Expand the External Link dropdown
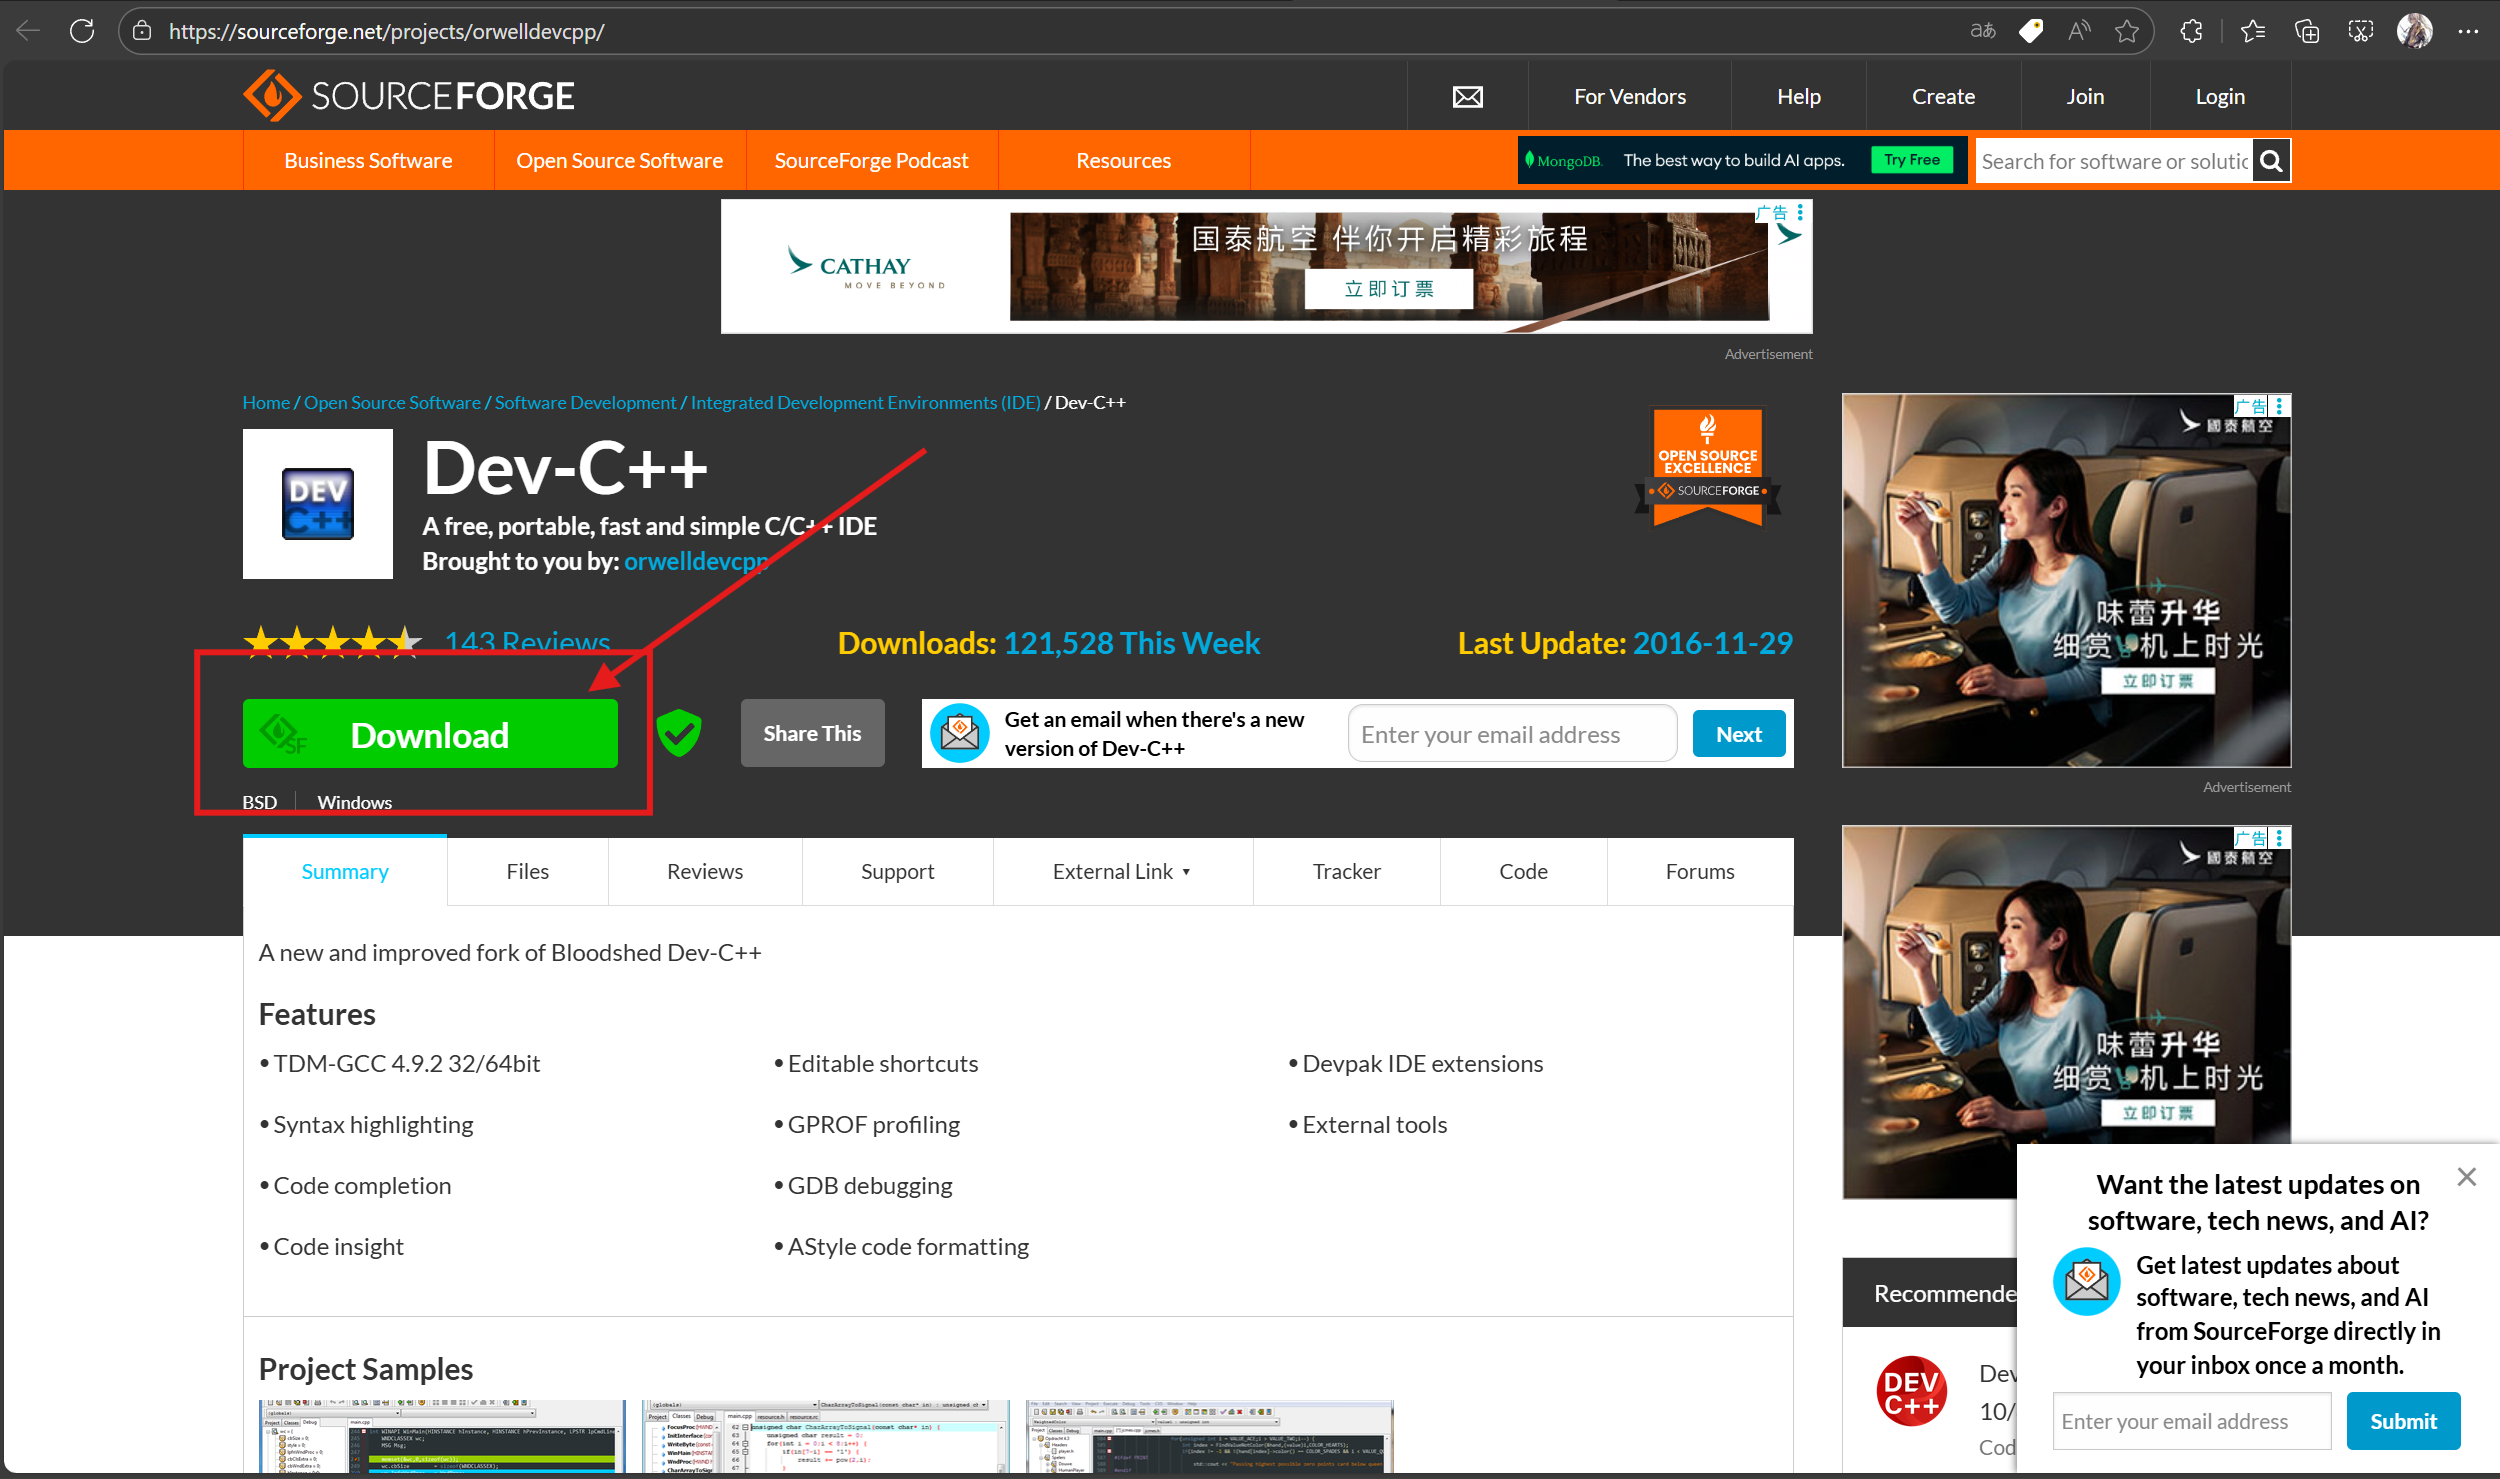2500x1479 pixels. tap(1122, 872)
